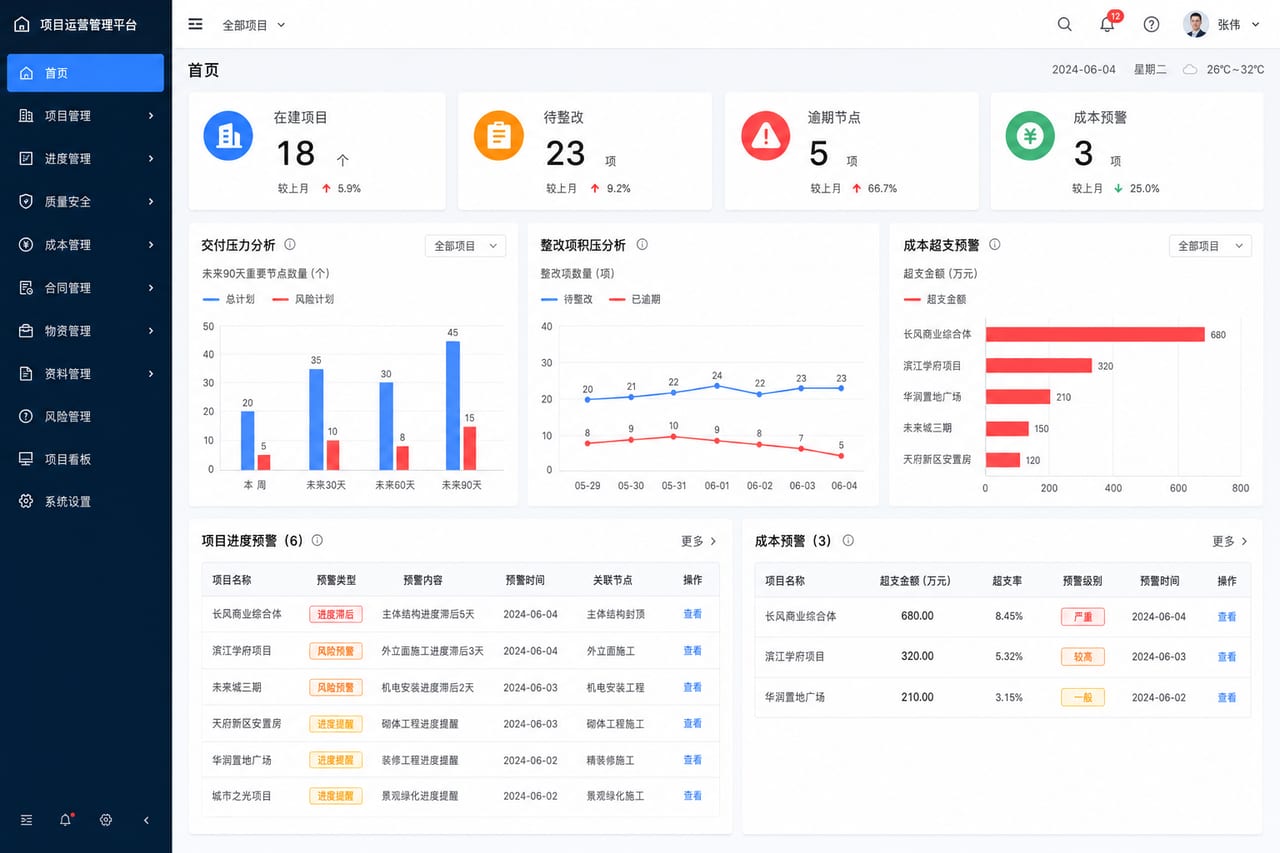This screenshot has height=853, width=1280.
Task: Click info icon beside 交付压力分析
Action: click(290, 244)
